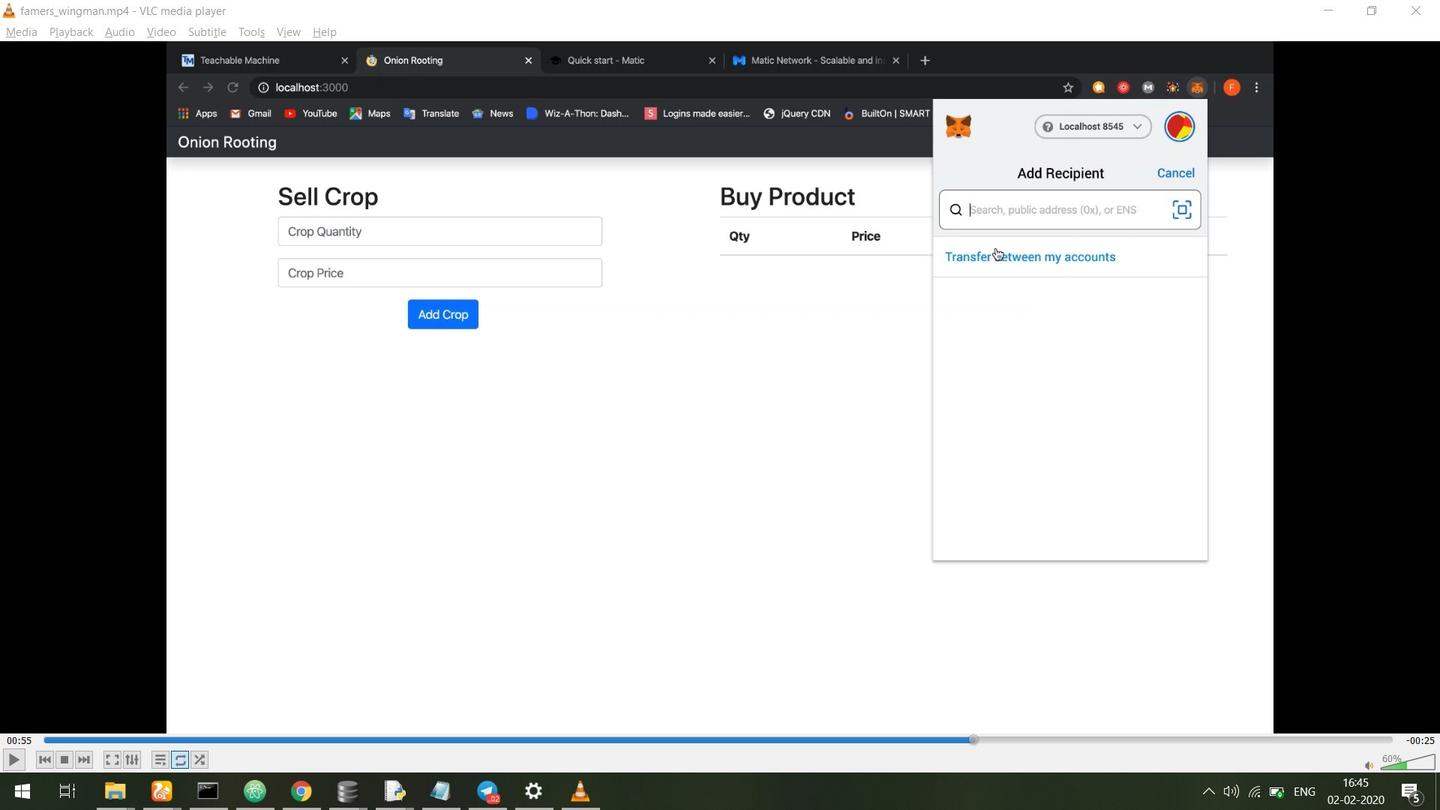Click the VLC playback seek bar
Image resolution: width=1440 pixels, height=810 pixels.
click(x=718, y=740)
